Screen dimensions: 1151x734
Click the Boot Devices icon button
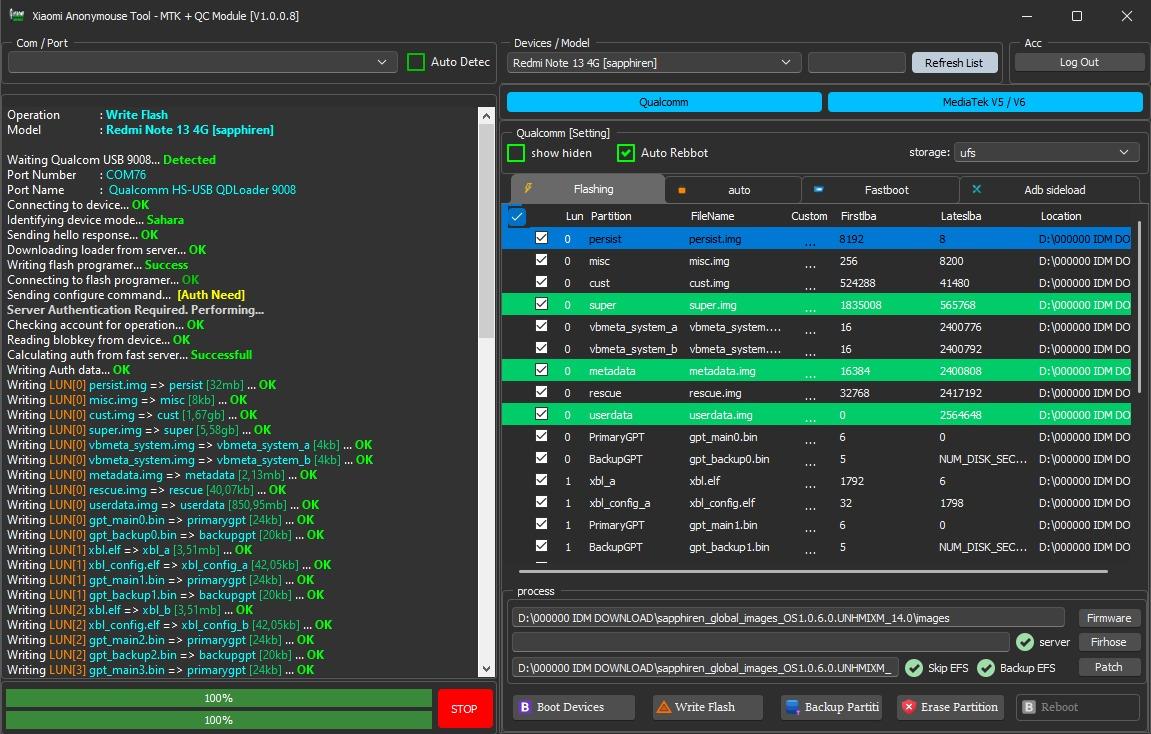524,707
